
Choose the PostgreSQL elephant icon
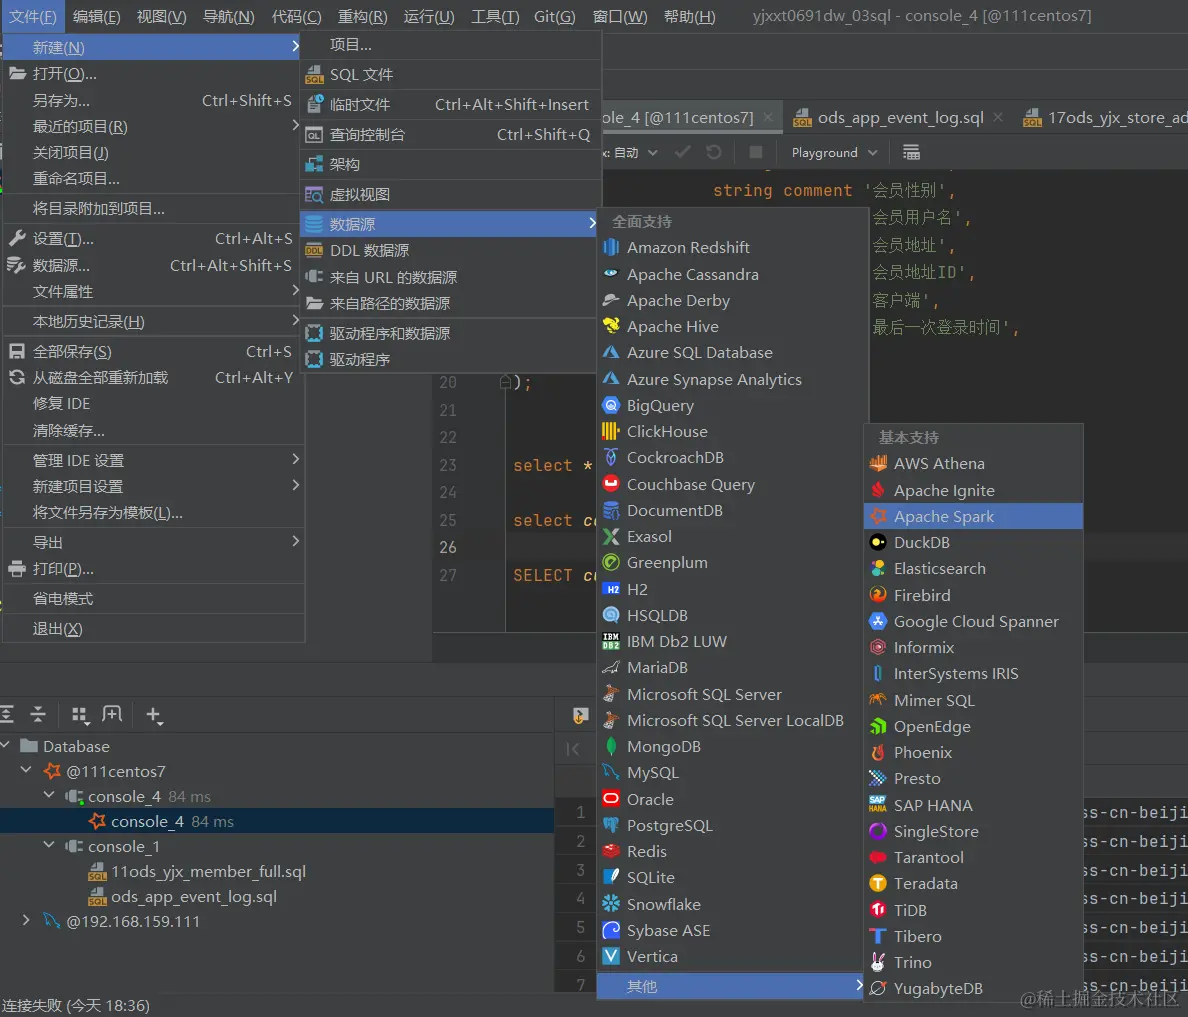(611, 825)
